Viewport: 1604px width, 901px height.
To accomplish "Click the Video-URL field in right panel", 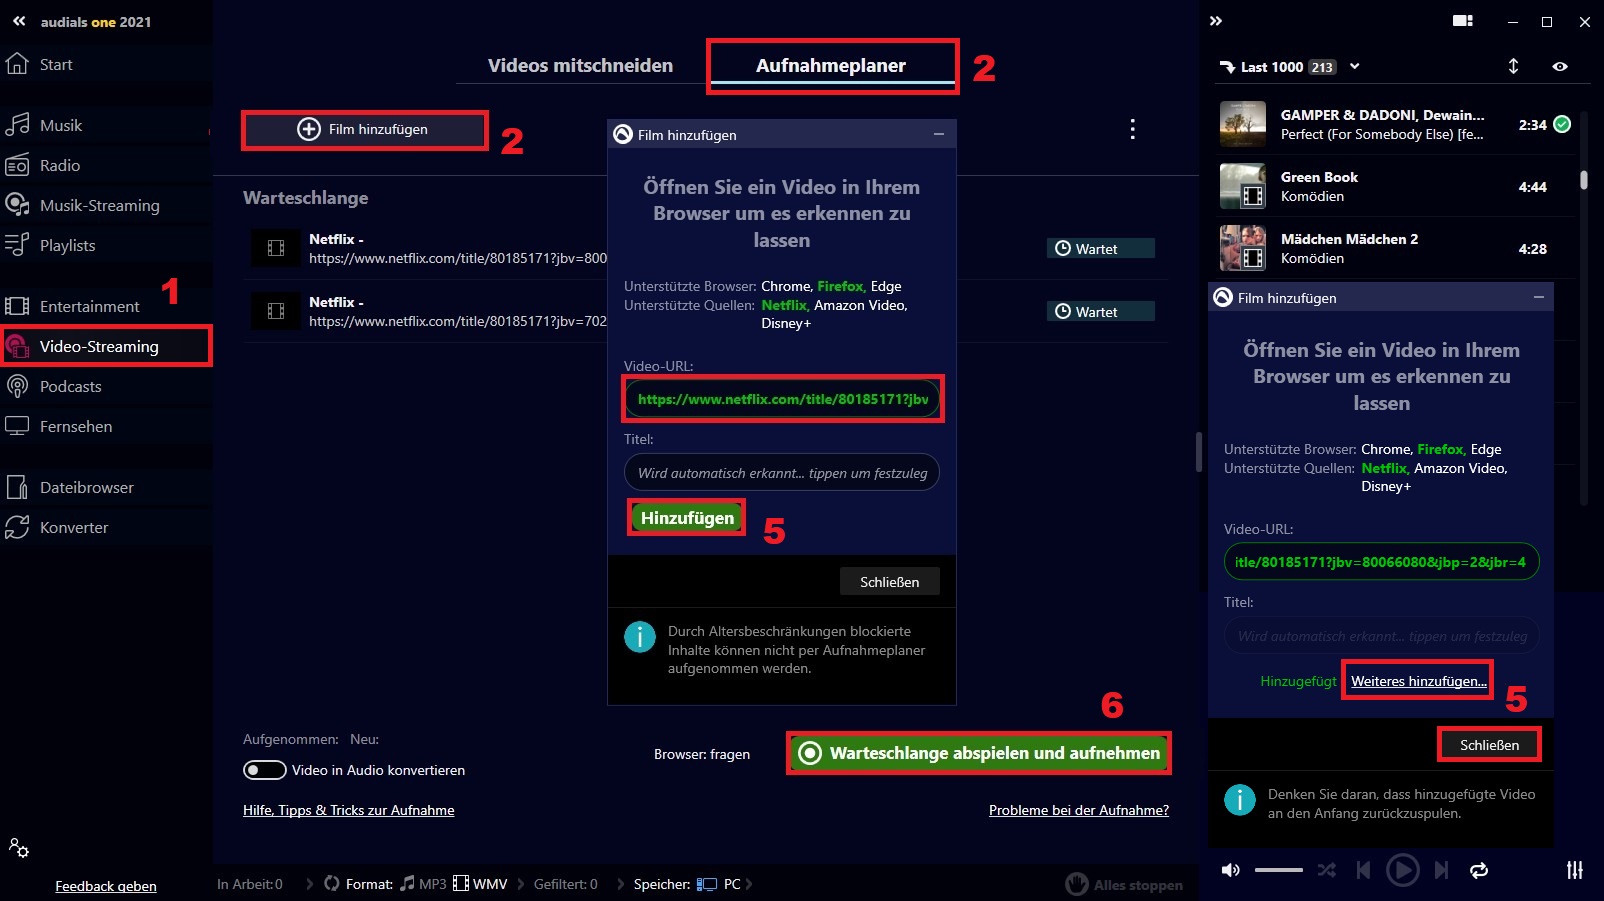I will 1381,561.
